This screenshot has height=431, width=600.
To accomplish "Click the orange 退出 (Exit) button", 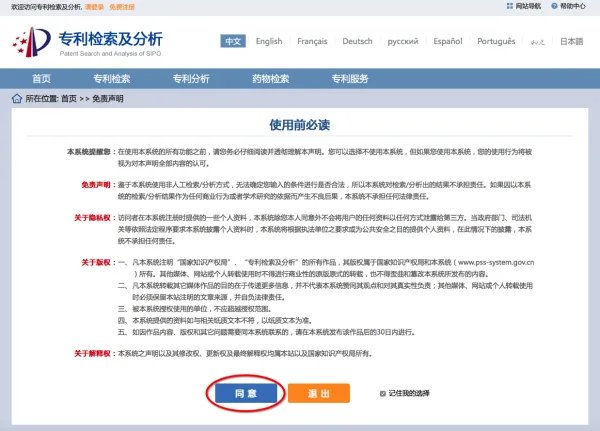I will (x=319, y=393).
